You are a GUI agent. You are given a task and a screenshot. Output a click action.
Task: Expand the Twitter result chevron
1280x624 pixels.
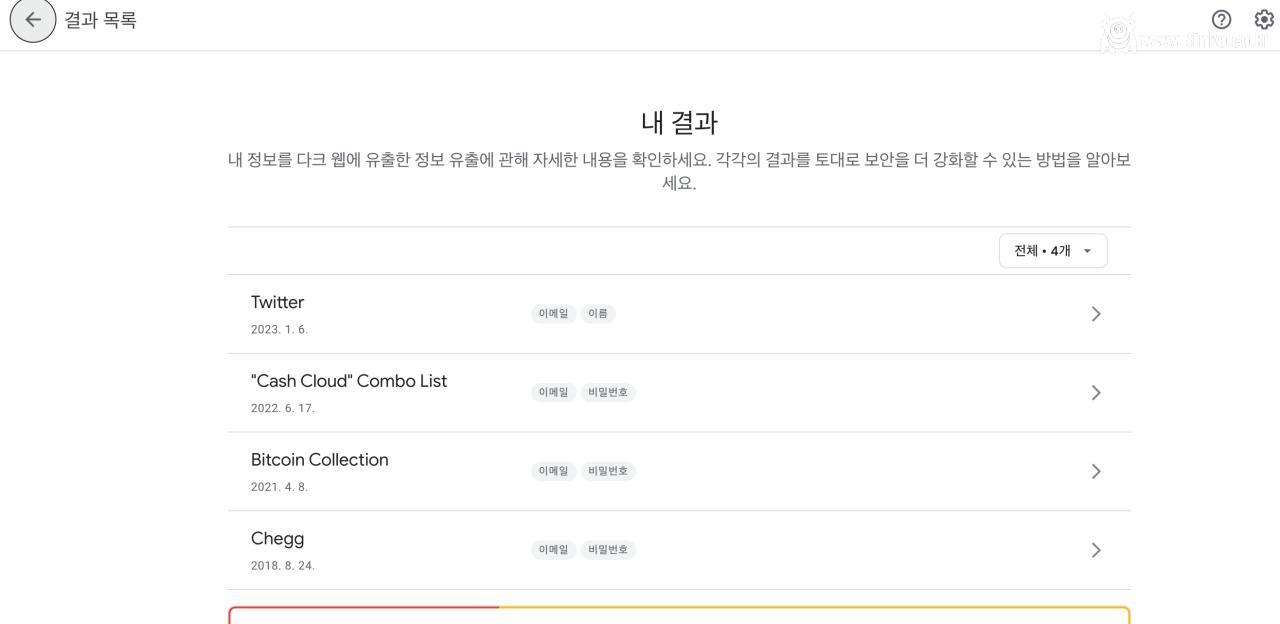pyautogui.click(x=1096, y=314)
